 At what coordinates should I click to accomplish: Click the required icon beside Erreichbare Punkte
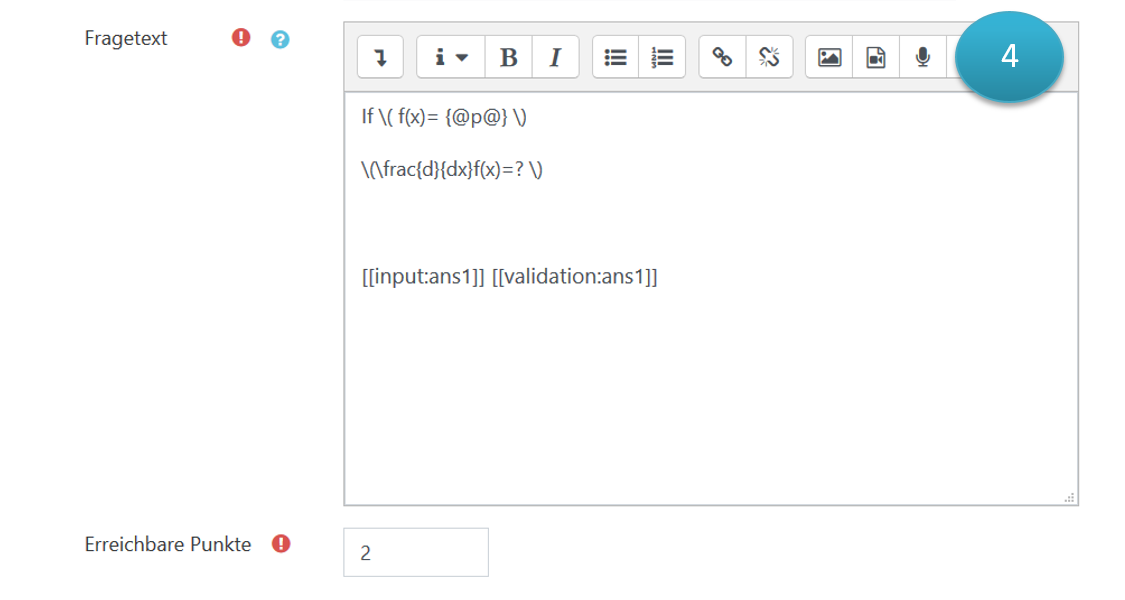[281, 544]
